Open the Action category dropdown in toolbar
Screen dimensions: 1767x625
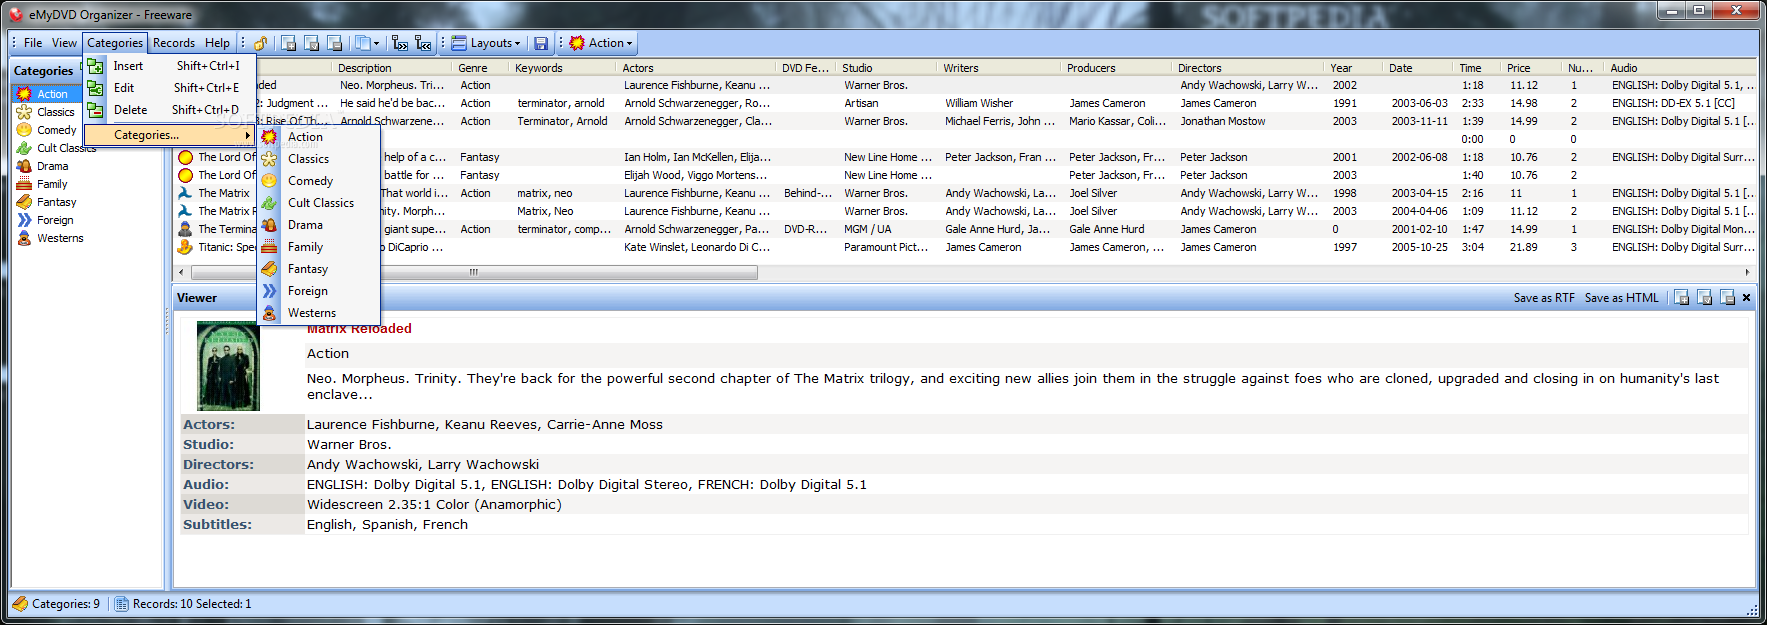[601, 43]
